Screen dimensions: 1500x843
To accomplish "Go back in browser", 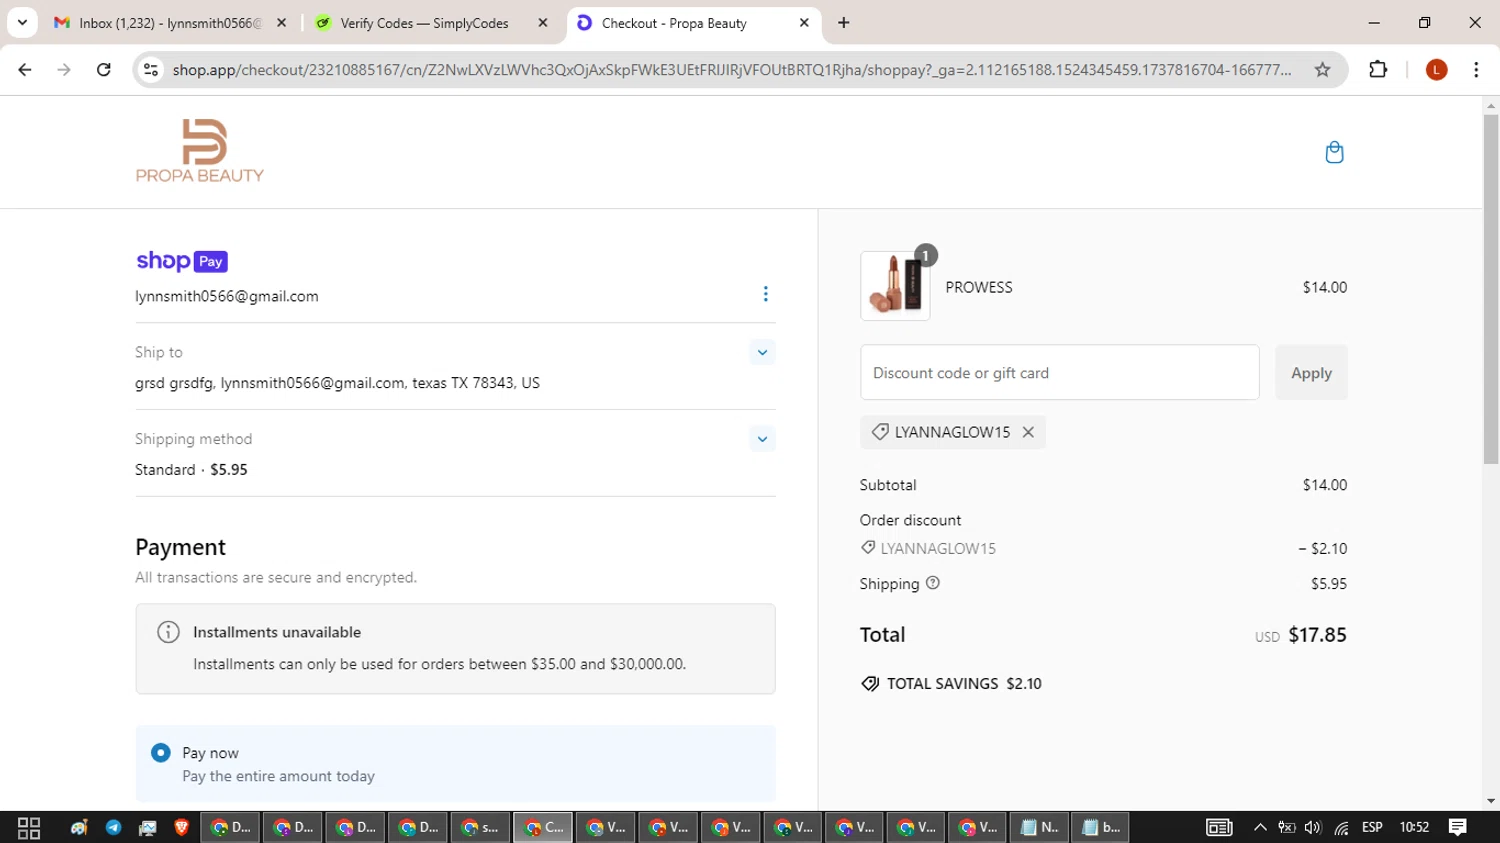I will (25, 69).
